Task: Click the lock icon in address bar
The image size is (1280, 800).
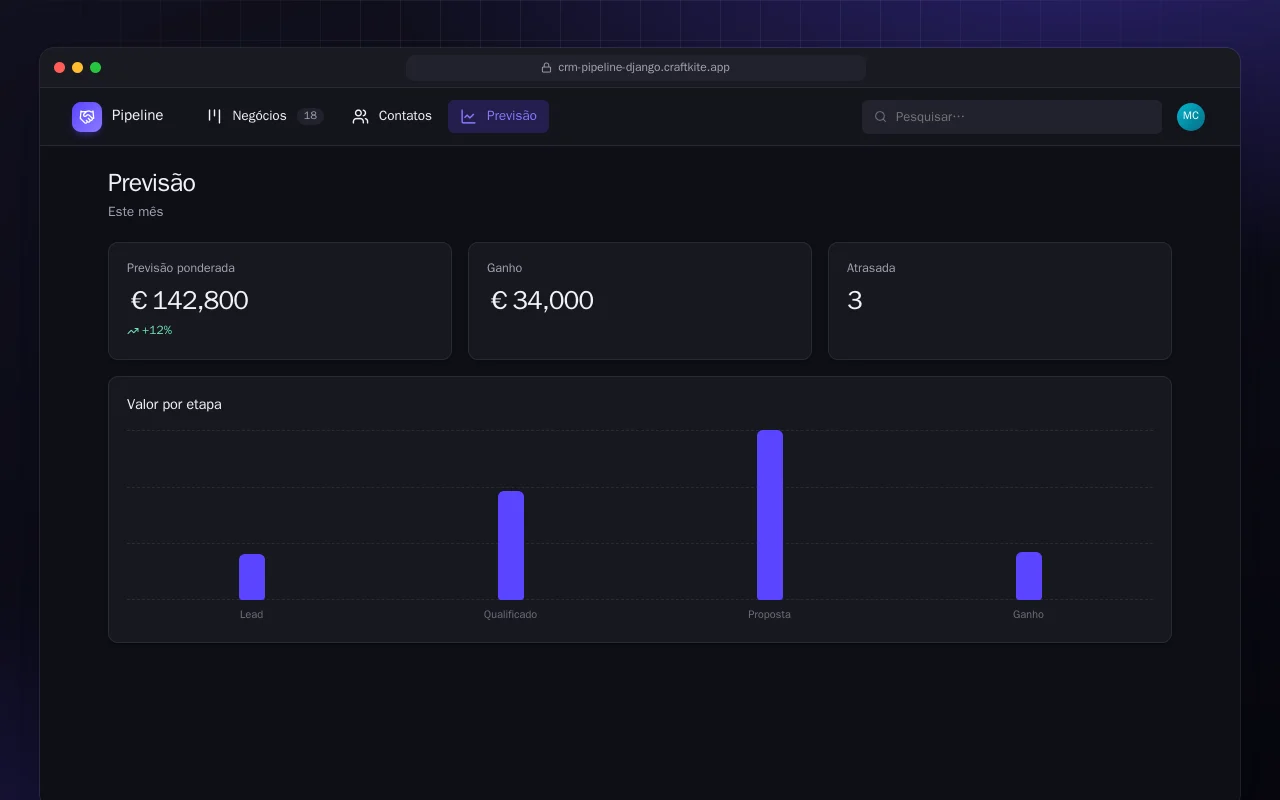Action: 546,68
